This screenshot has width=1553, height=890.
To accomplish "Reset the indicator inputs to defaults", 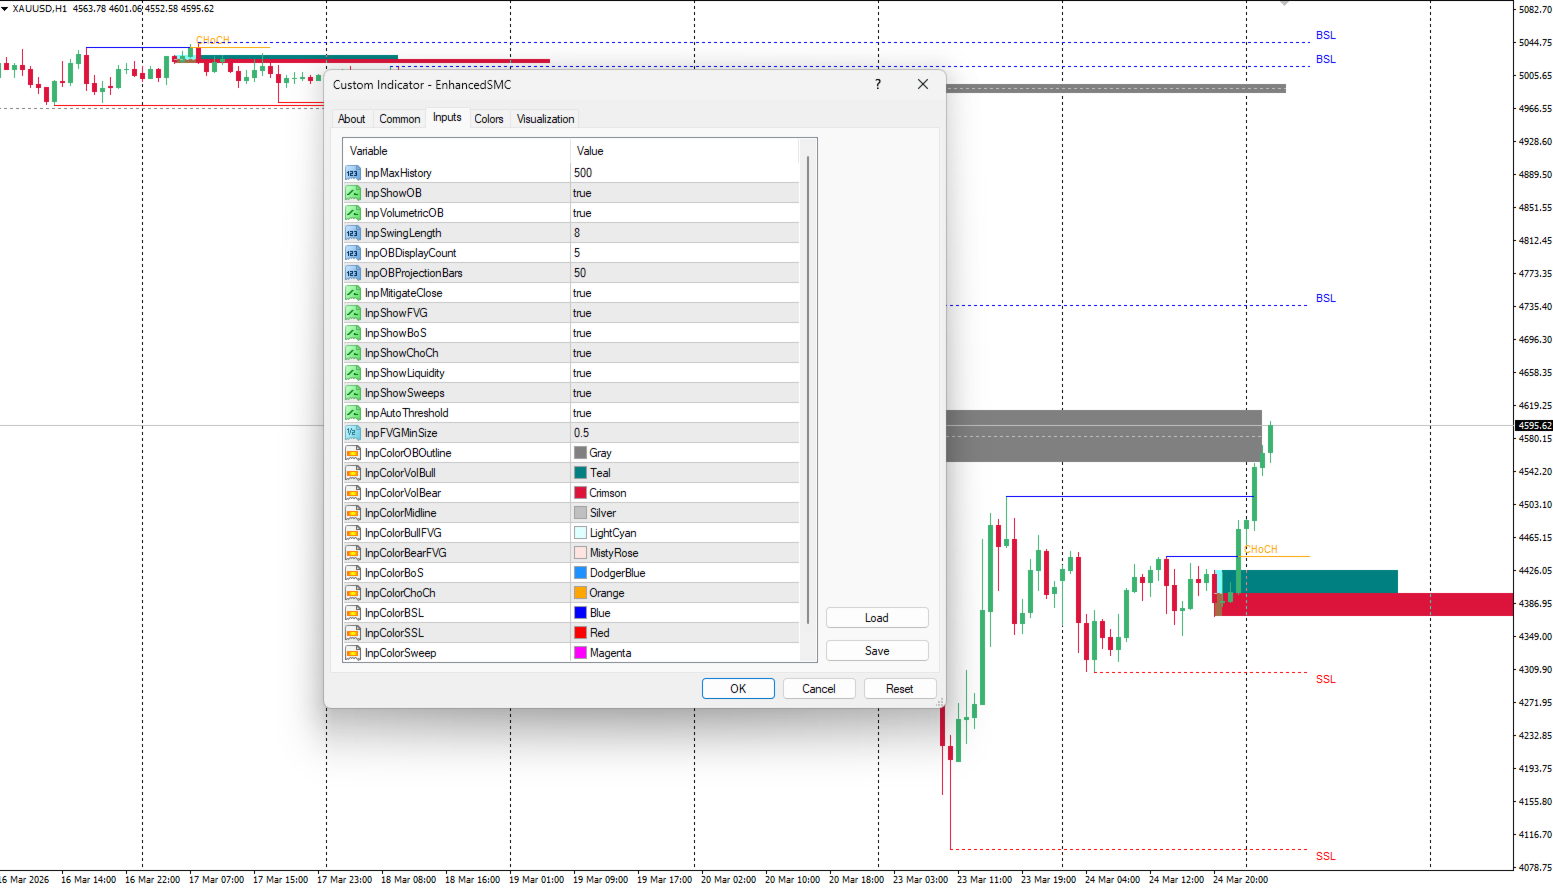I will pos(899,689).
